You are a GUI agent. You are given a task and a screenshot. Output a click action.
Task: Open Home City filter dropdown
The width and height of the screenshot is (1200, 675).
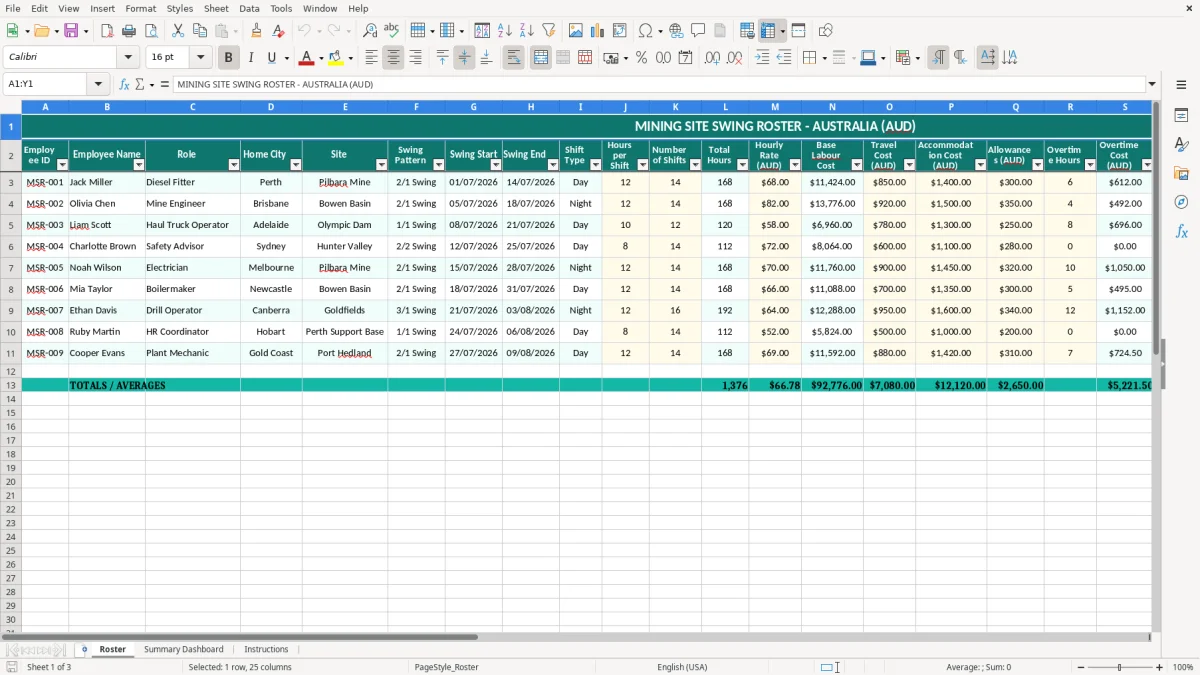[x=296, y=165]
